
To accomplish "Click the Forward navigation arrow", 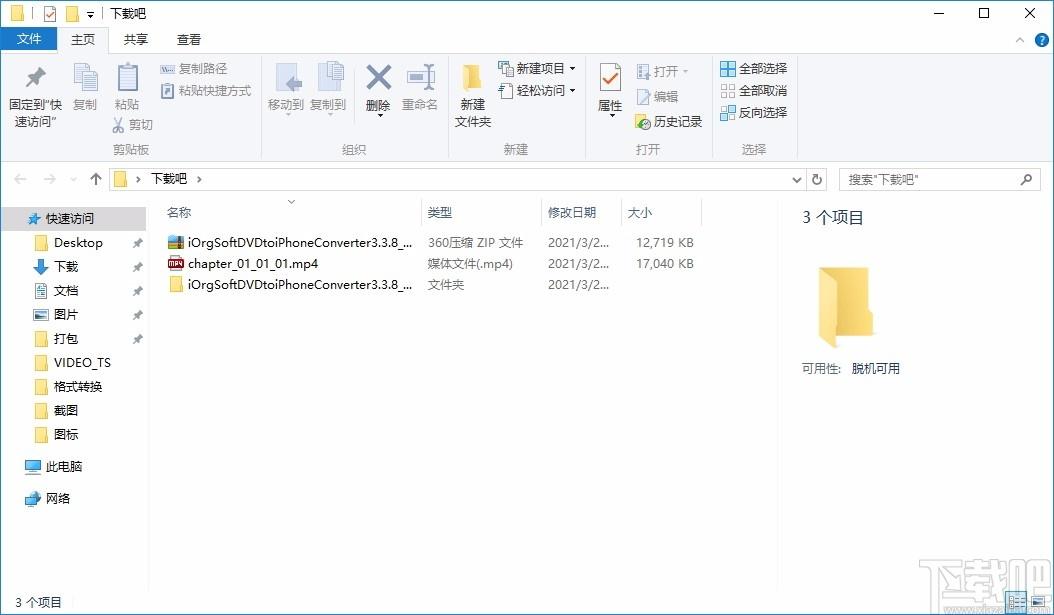I will point(50,179).
